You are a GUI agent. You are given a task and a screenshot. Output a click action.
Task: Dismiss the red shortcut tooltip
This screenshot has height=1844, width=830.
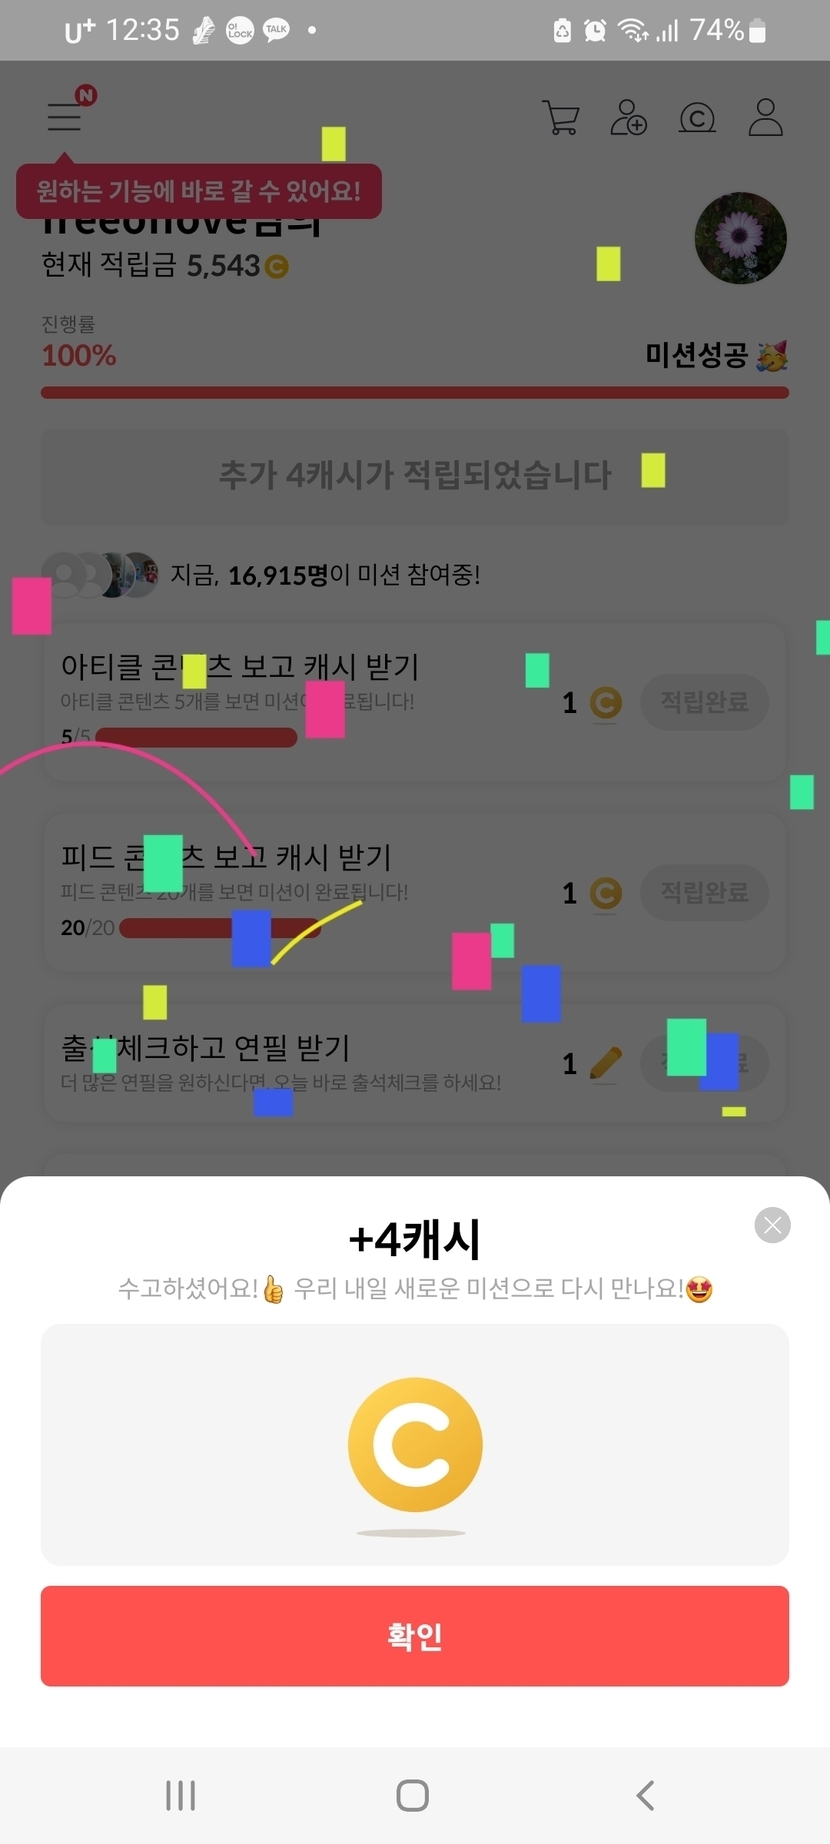point(199,191)
